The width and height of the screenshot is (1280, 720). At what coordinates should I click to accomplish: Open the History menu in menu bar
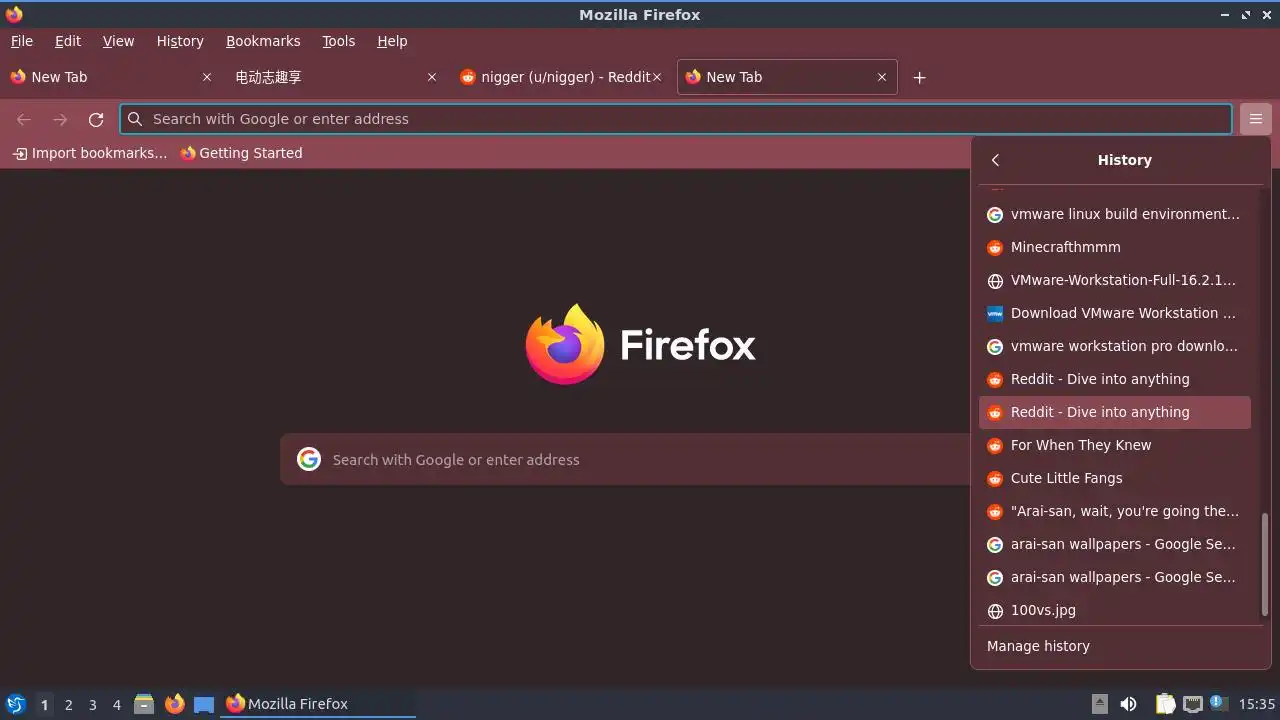180,41
